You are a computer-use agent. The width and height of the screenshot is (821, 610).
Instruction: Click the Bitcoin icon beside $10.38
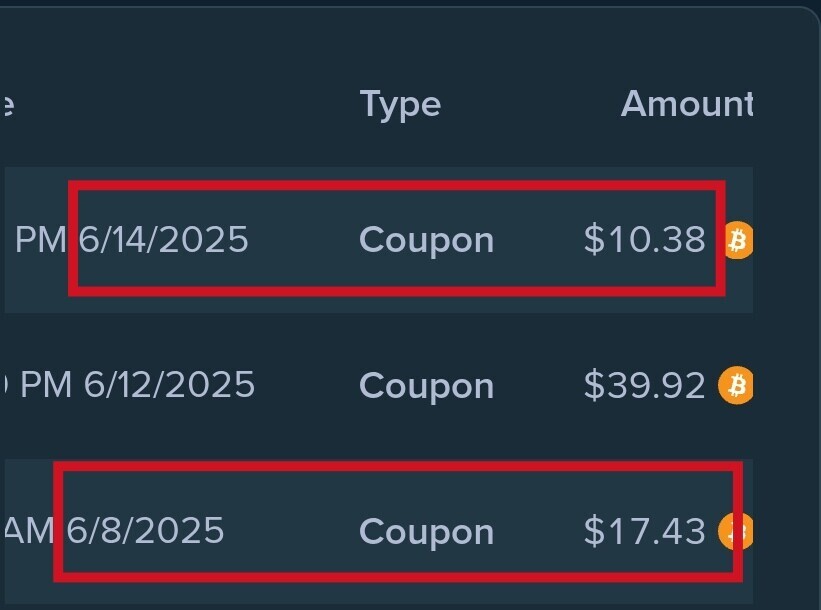point(739,240)
